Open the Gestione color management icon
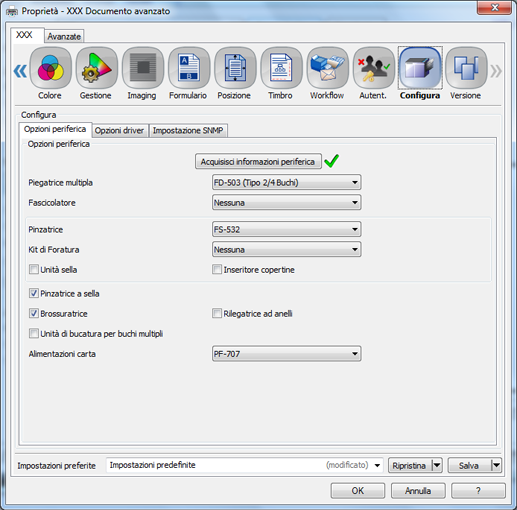The image size is (517, 510). pos(97,68)
